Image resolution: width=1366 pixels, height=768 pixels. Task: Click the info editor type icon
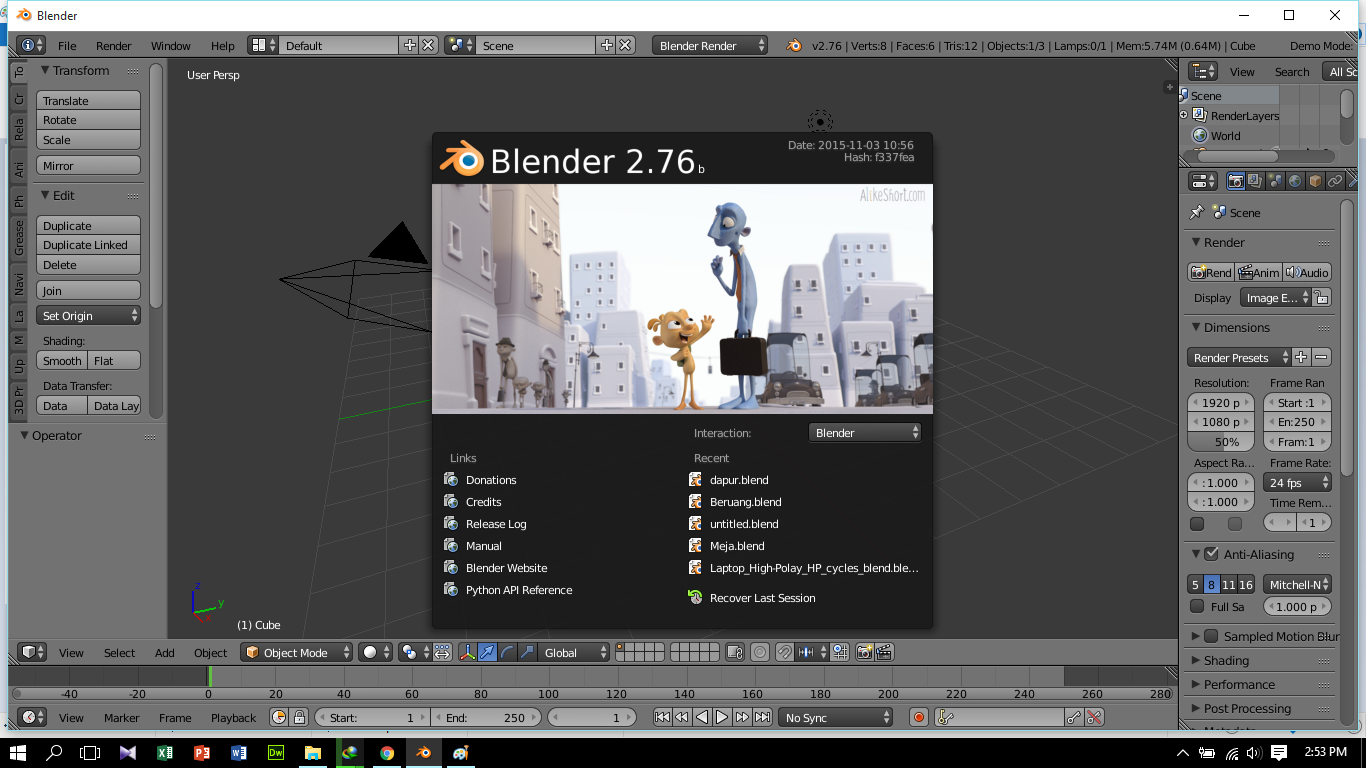[x=31, y=45]
